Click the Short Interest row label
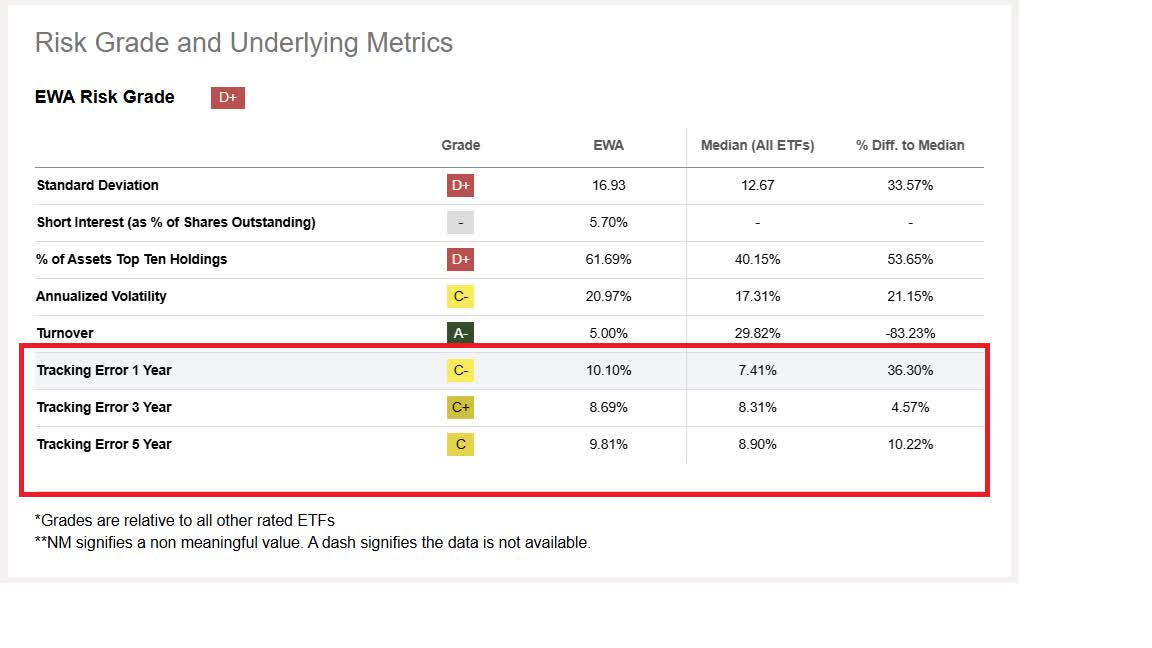1152x648 pixels. tap(176, 222)
